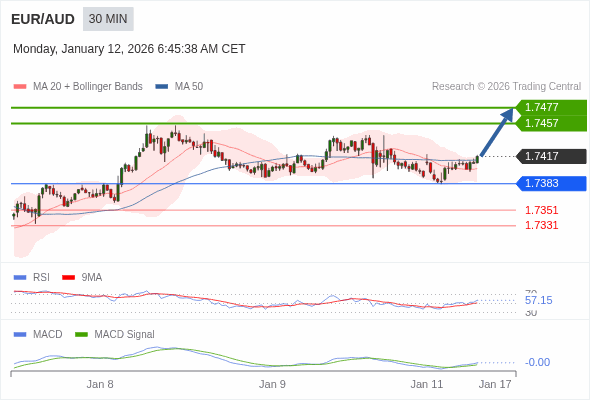Click the Jan 8 axis label
This screenshot has width=590, height=400.
pyautogui.click(x=100, y=384)
